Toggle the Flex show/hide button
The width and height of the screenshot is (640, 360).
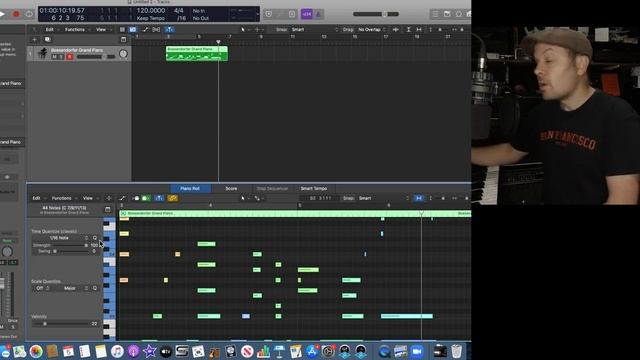[x=156, y=29]
